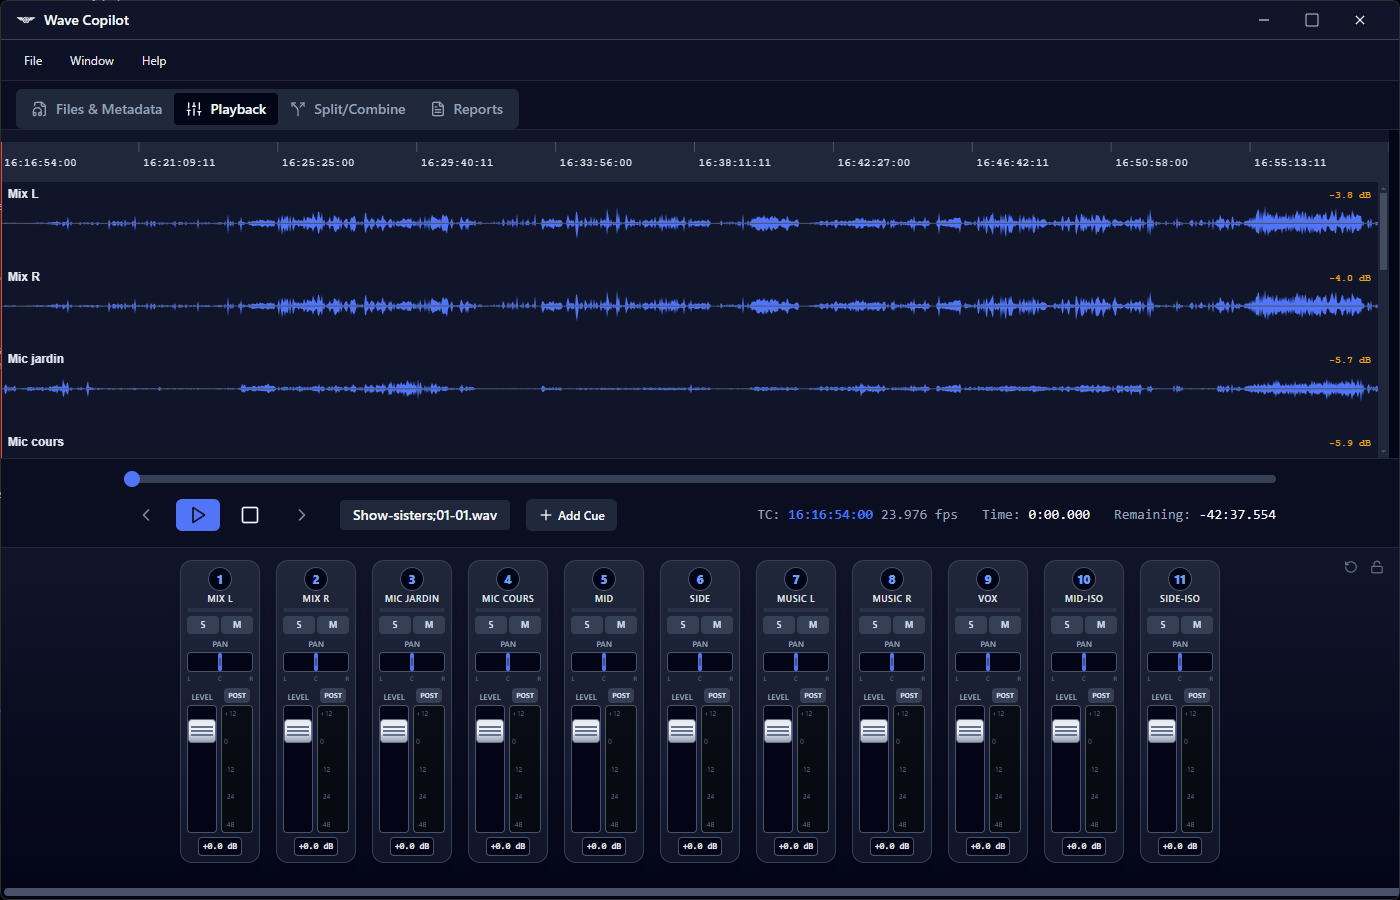1400x900 pixels.
Task: Mute the MIC JARDIN channel
Action: pos(429,625)
